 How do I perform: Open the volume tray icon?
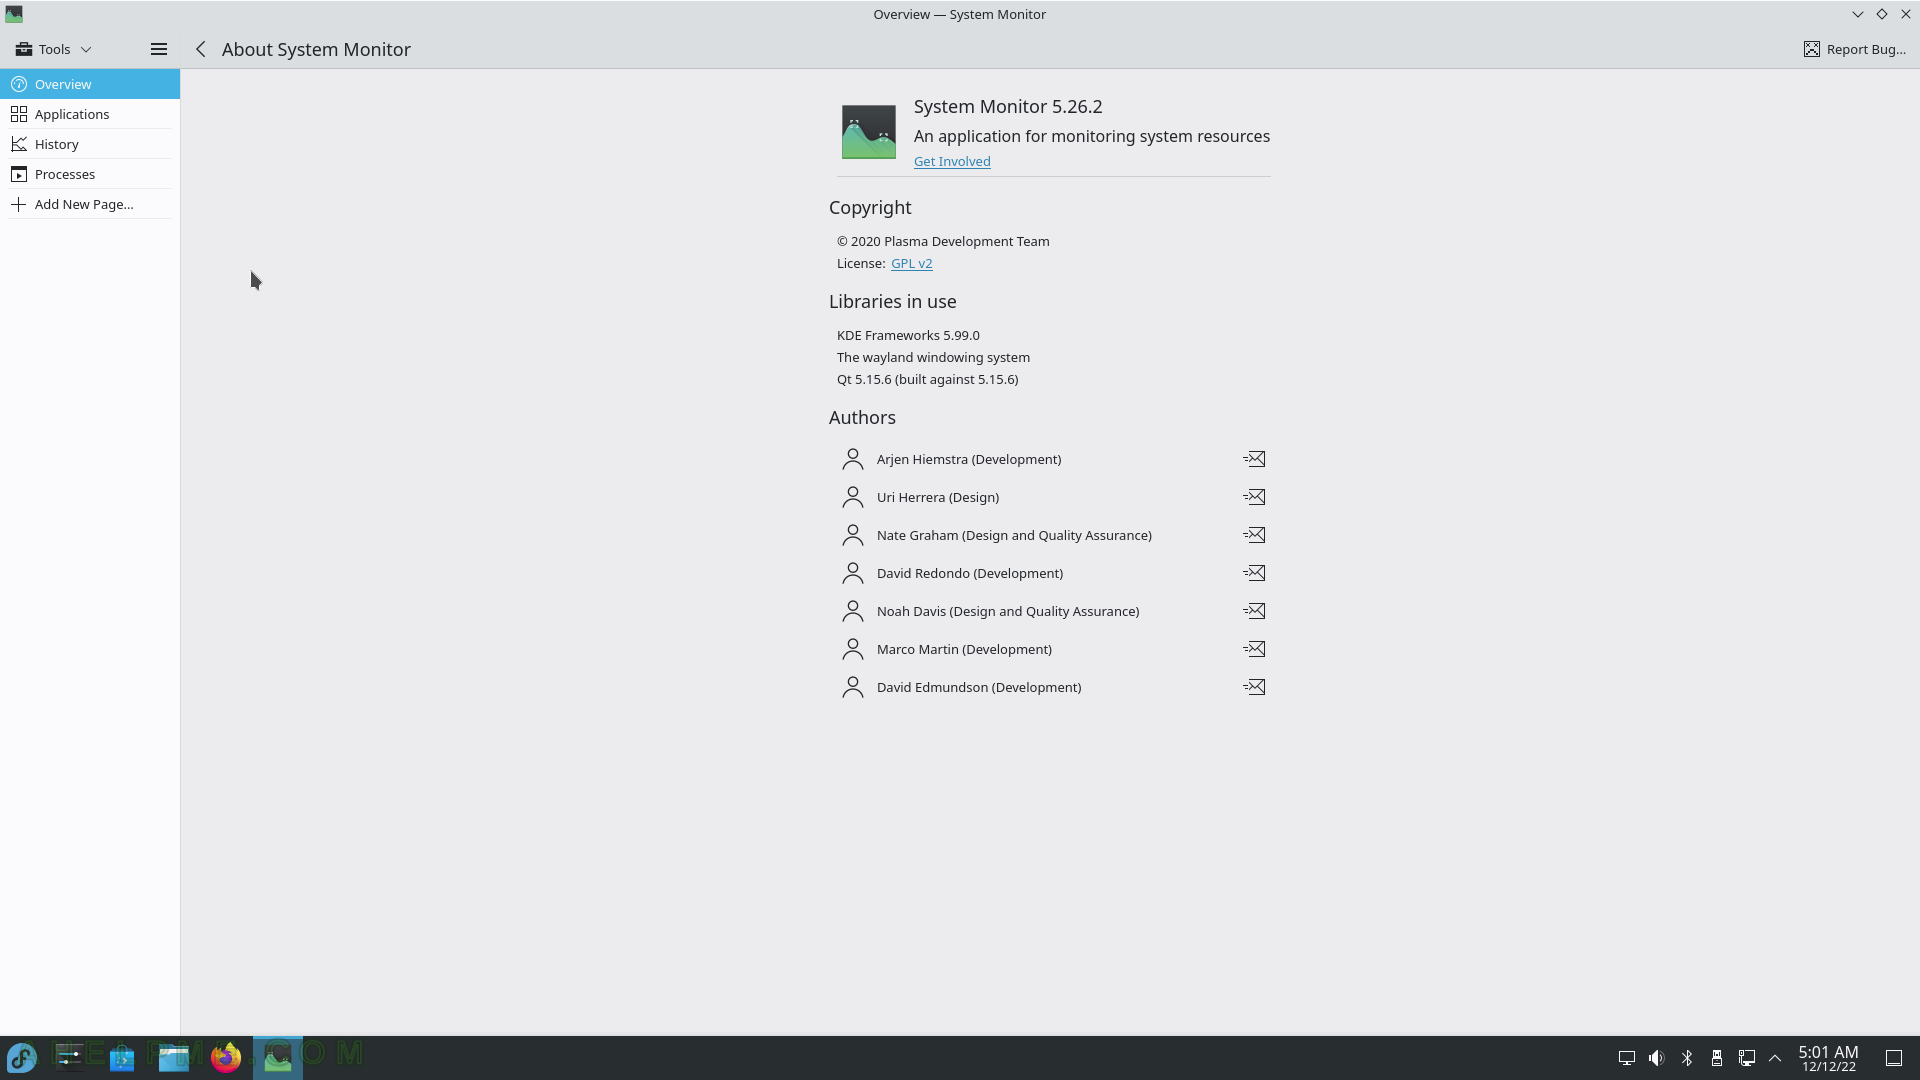pyautogui.click(x=1657, y=1058)
